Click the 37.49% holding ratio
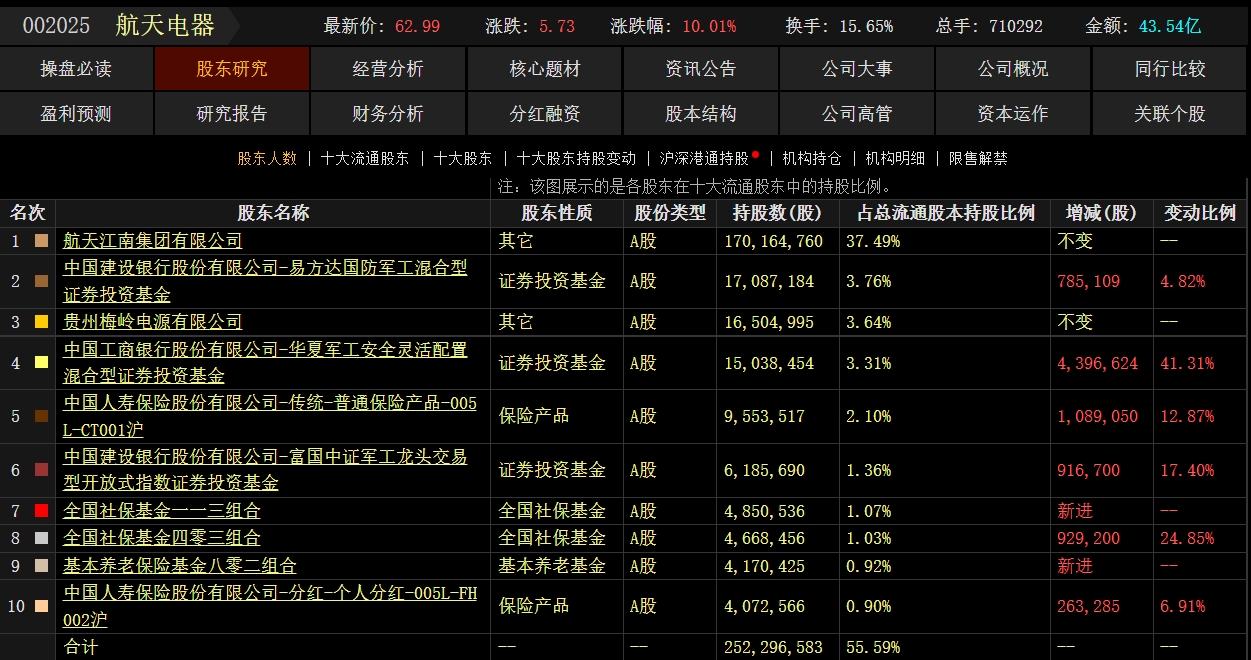Viewport: 1251px width, 660px height. (x=873, y=241)
